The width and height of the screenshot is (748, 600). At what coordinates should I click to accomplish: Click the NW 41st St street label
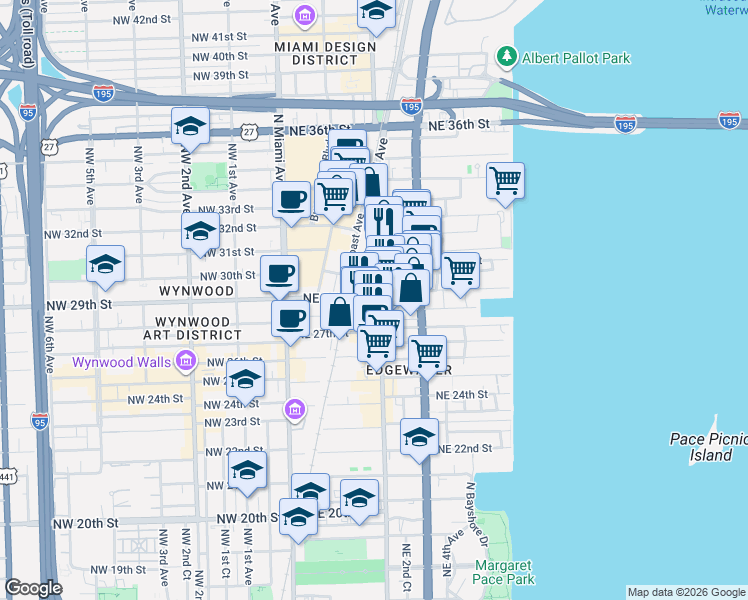coord(219,37)
